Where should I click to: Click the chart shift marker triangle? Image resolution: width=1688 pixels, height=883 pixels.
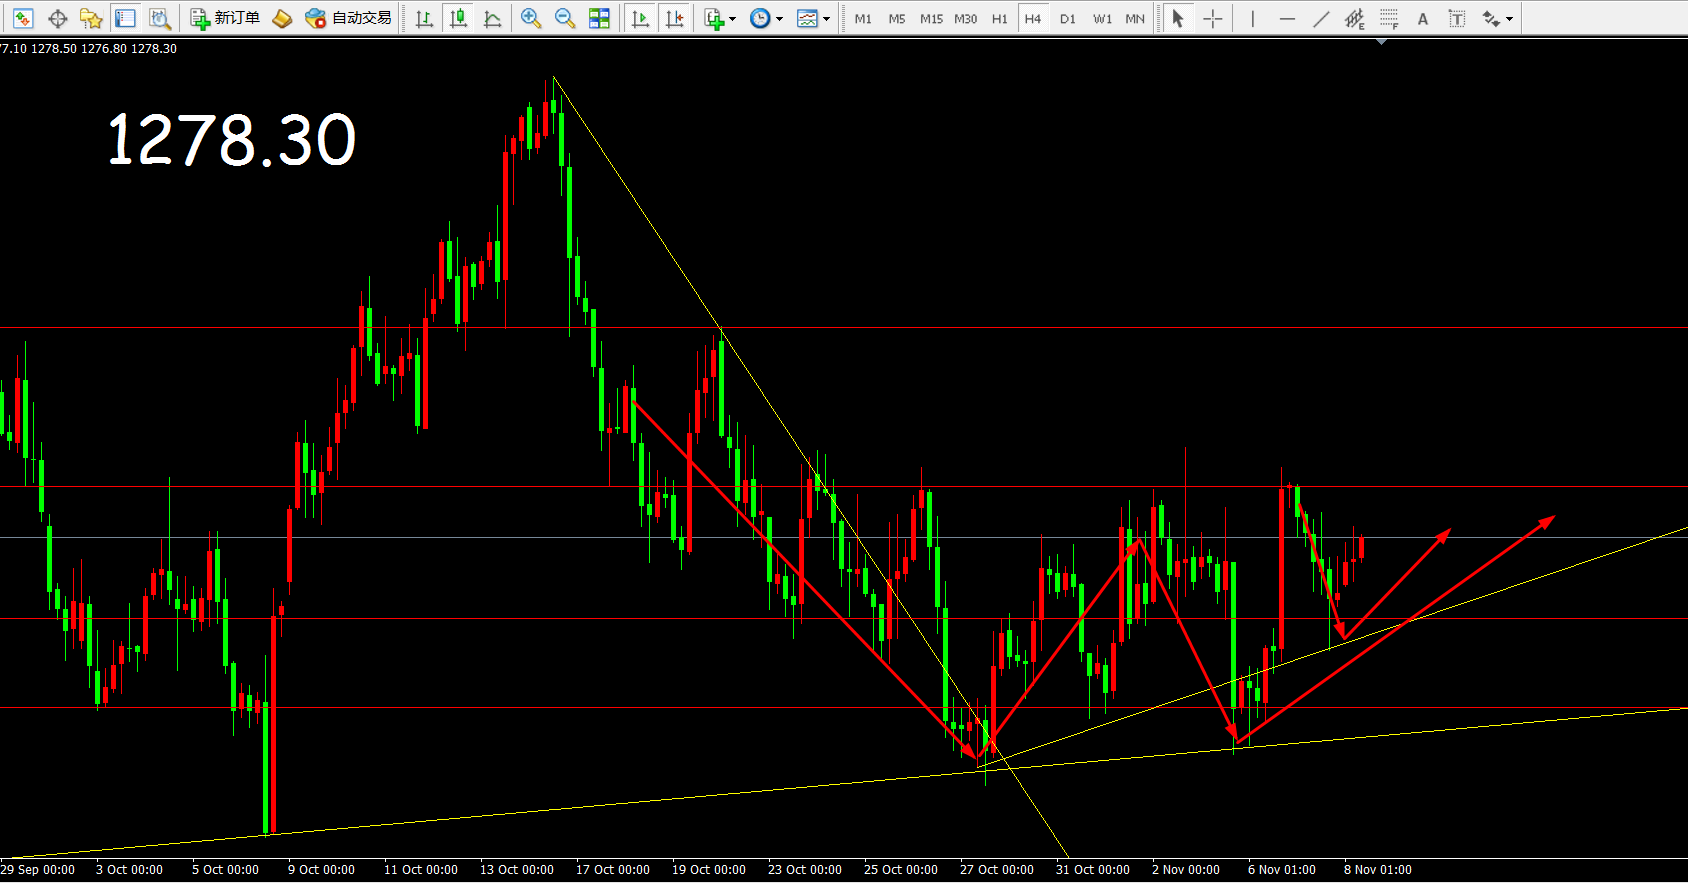1381,42
